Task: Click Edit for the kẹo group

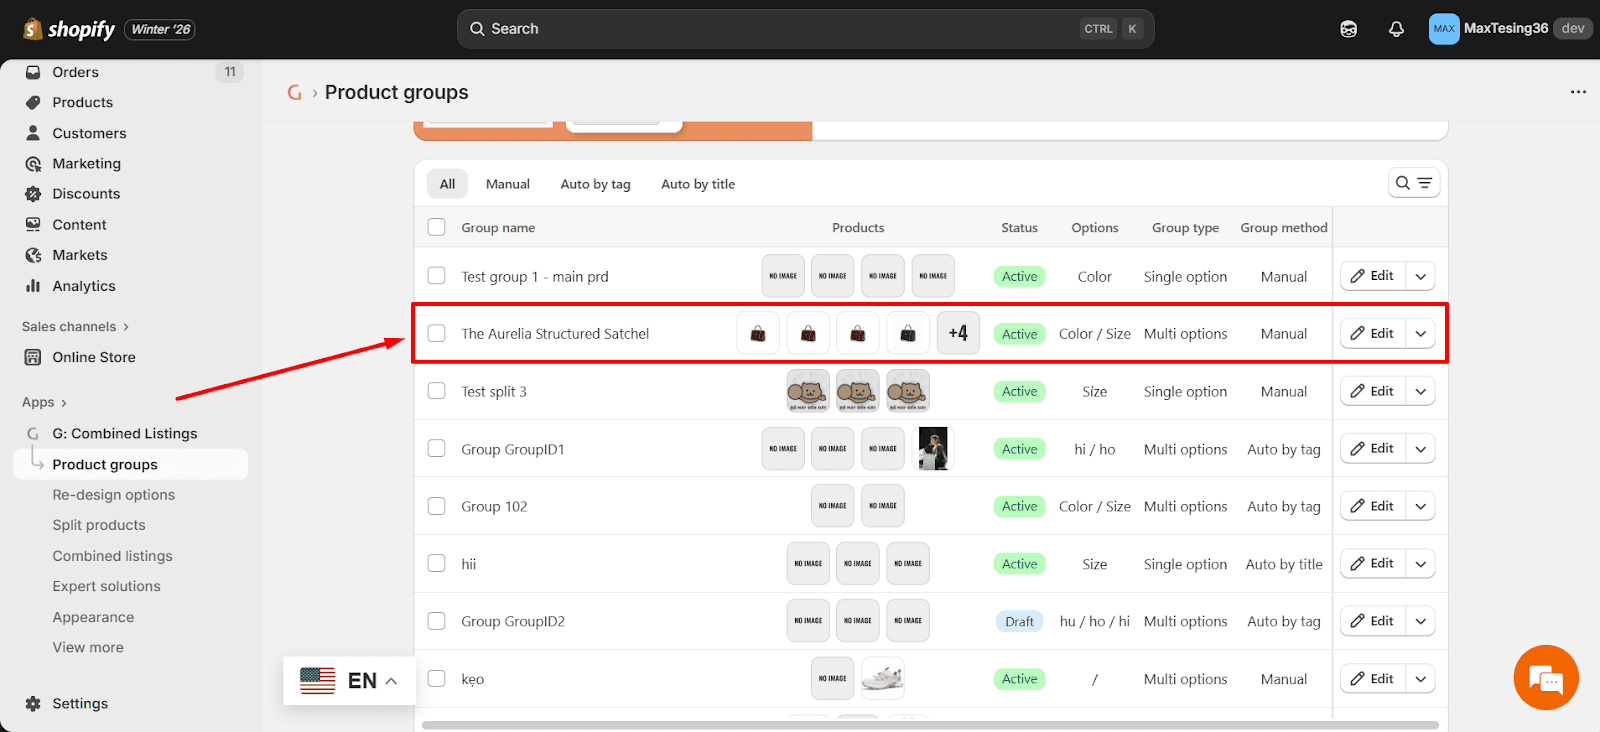Action: pyautogui.click(x=1373, y=679)
